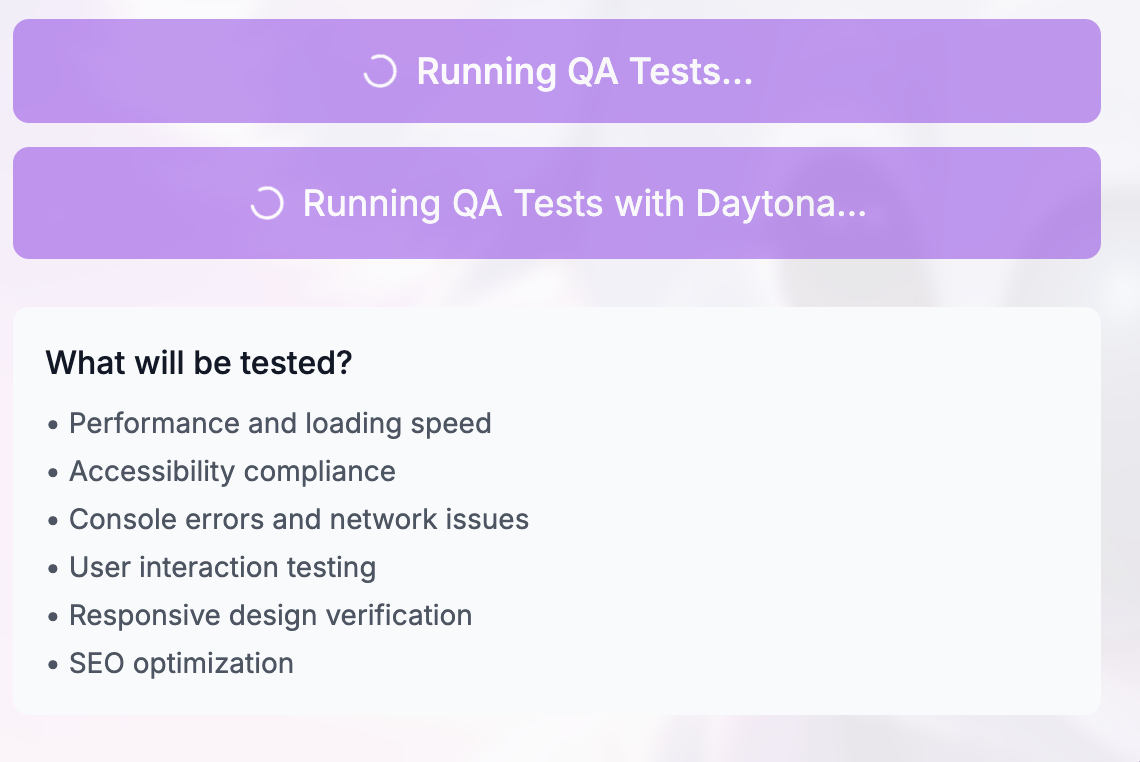
Task: Click the What will be tested? heading
Action: pyautogui.click(x=199, y=363)
